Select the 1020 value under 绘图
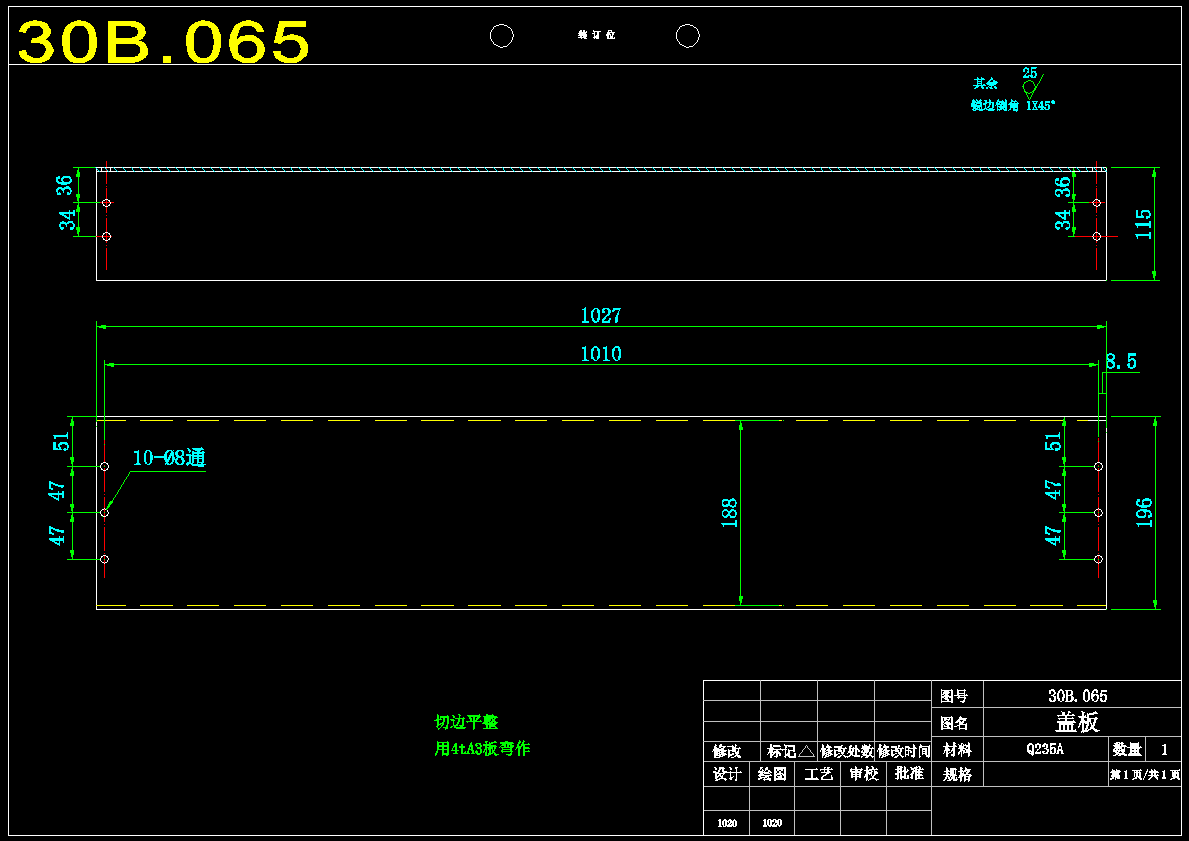The height and width of the screenshot is (841, 1189). pyautogui.click(x=772, y=824)
